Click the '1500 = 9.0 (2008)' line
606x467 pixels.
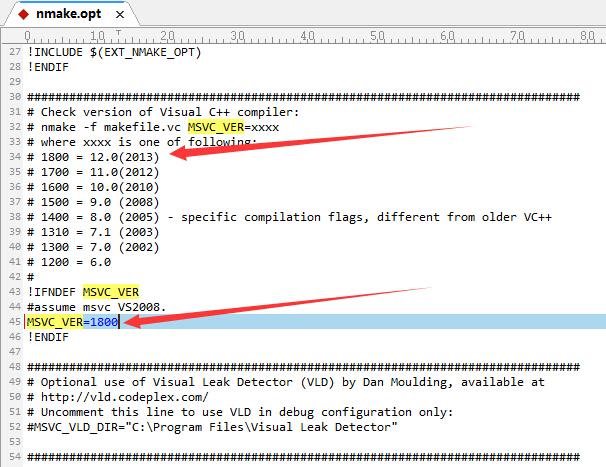click(93, 202)
